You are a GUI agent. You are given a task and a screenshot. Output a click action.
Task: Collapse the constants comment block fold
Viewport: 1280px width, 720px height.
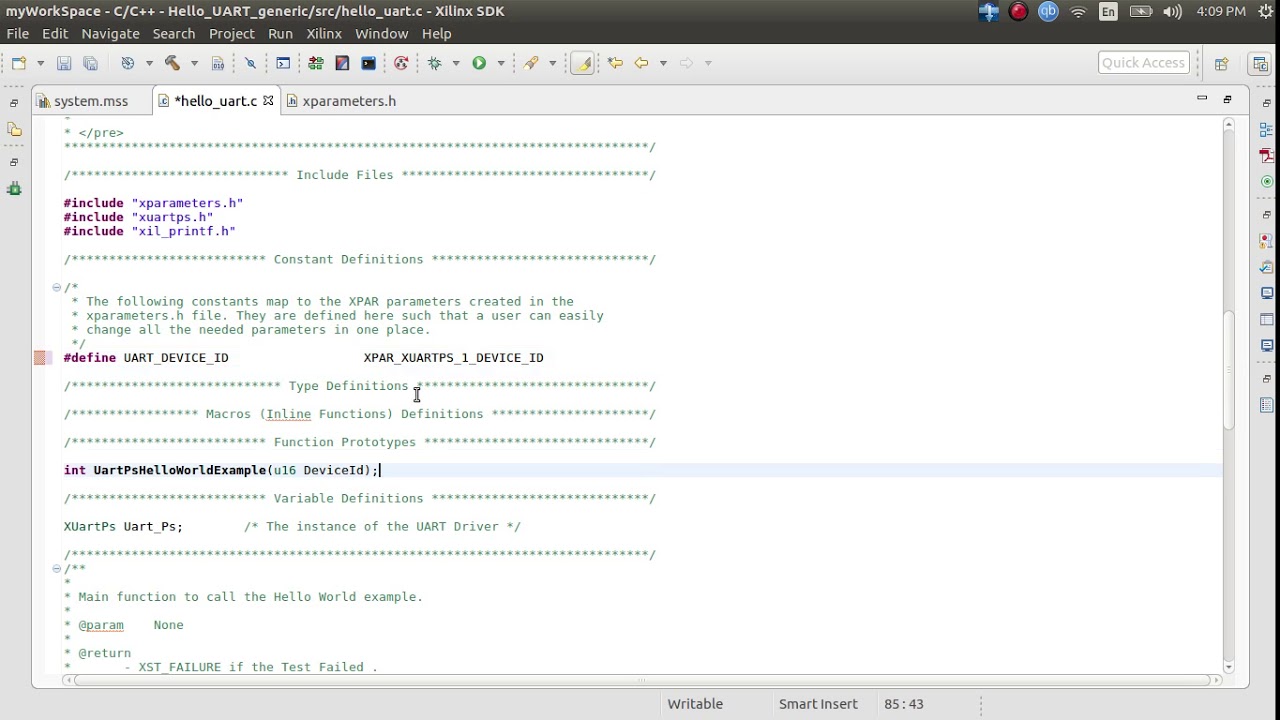click(56, 287)
